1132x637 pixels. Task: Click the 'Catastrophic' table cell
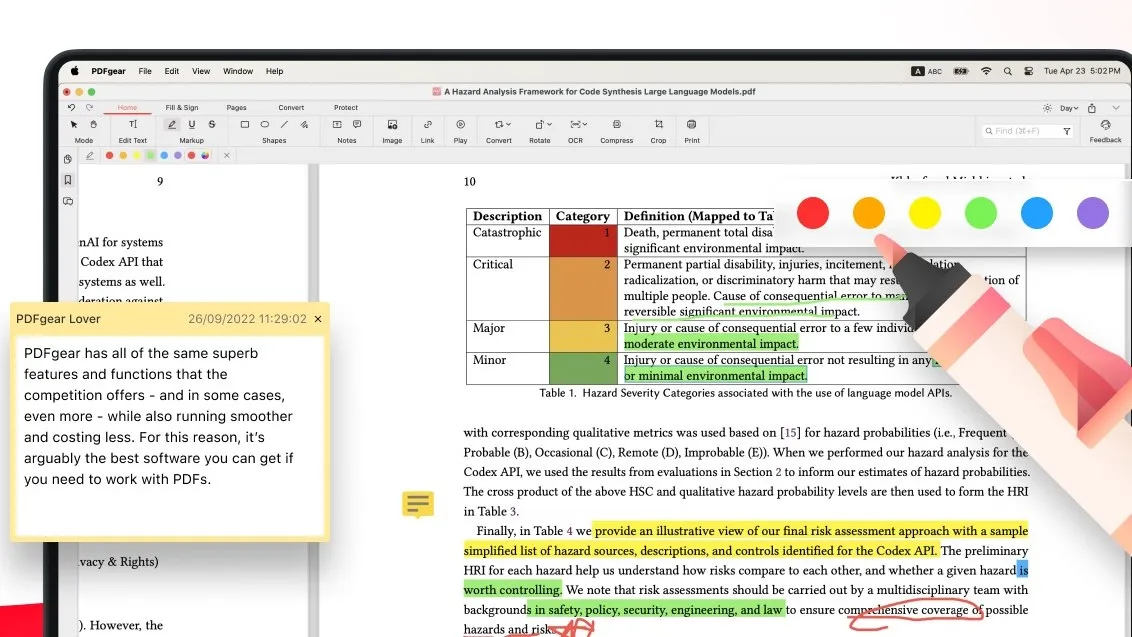pyautogui.click(x=507, y=240)
